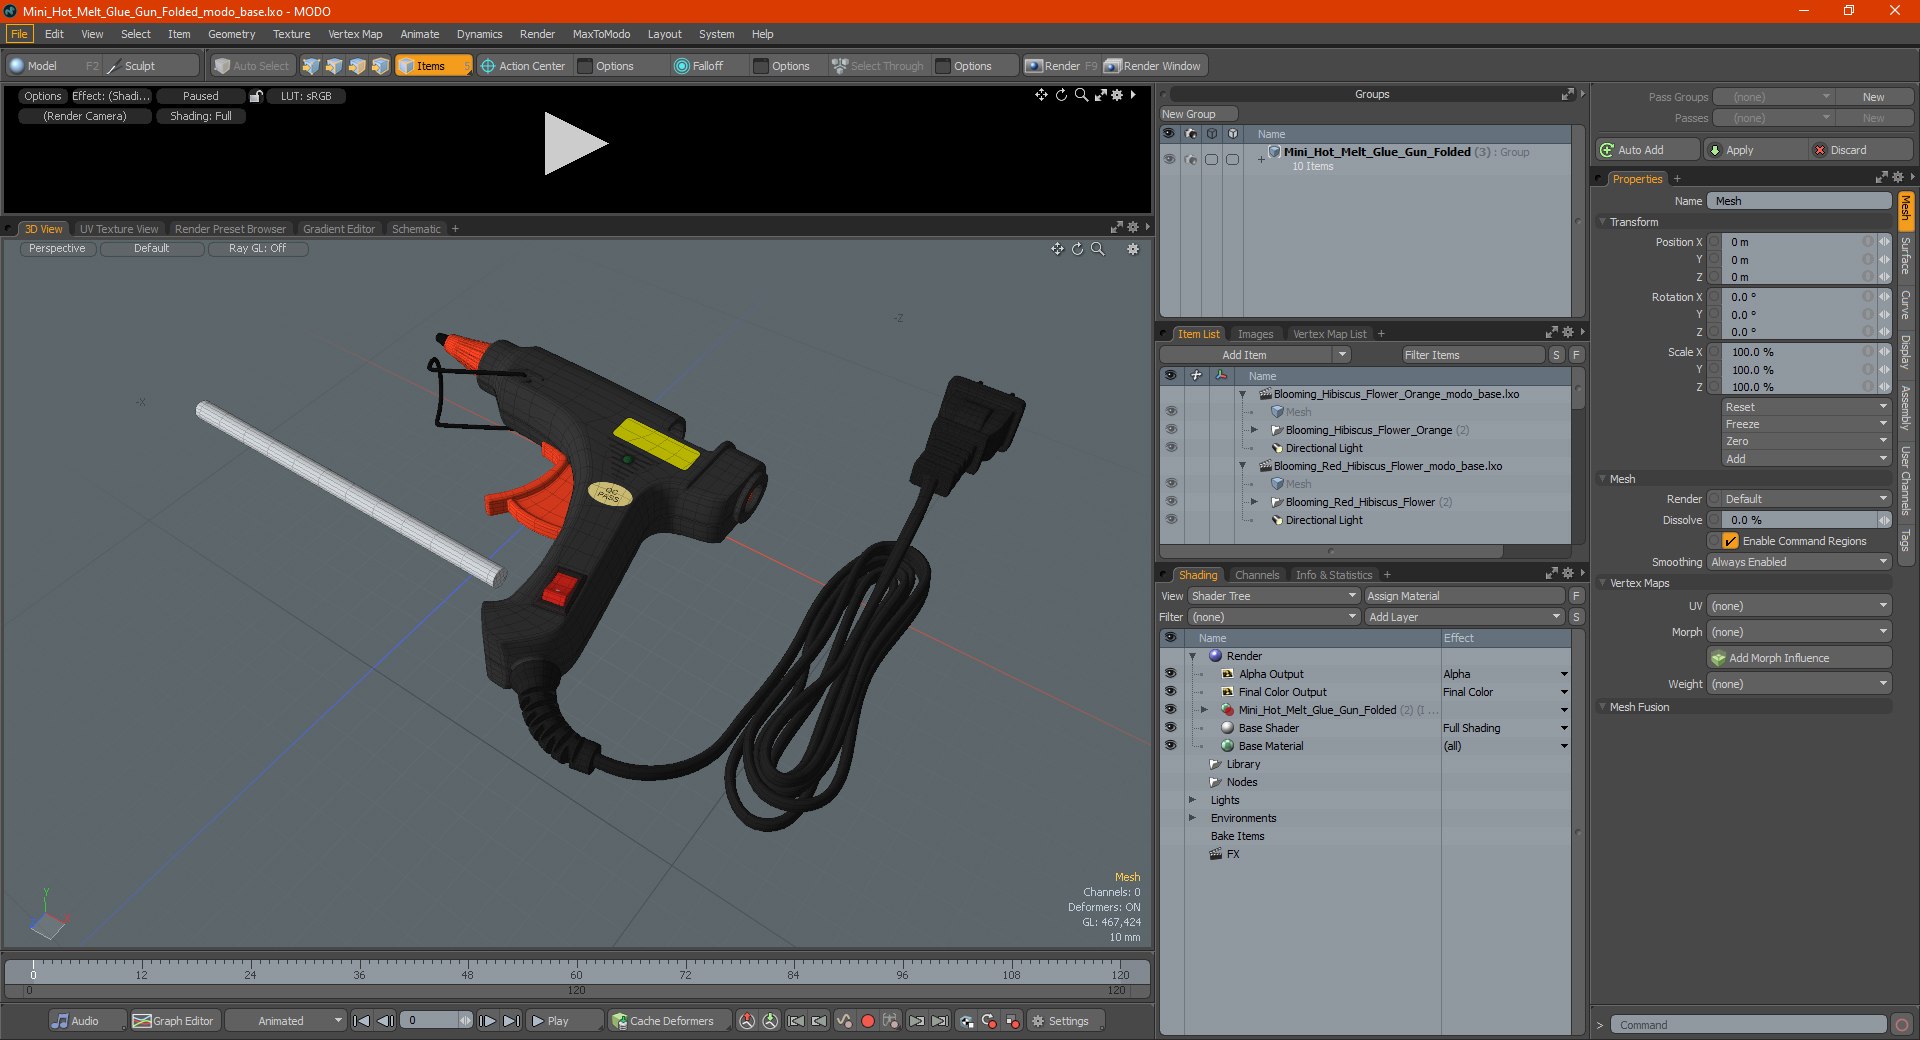Open the Add Item dropdown

(1256, 355)
